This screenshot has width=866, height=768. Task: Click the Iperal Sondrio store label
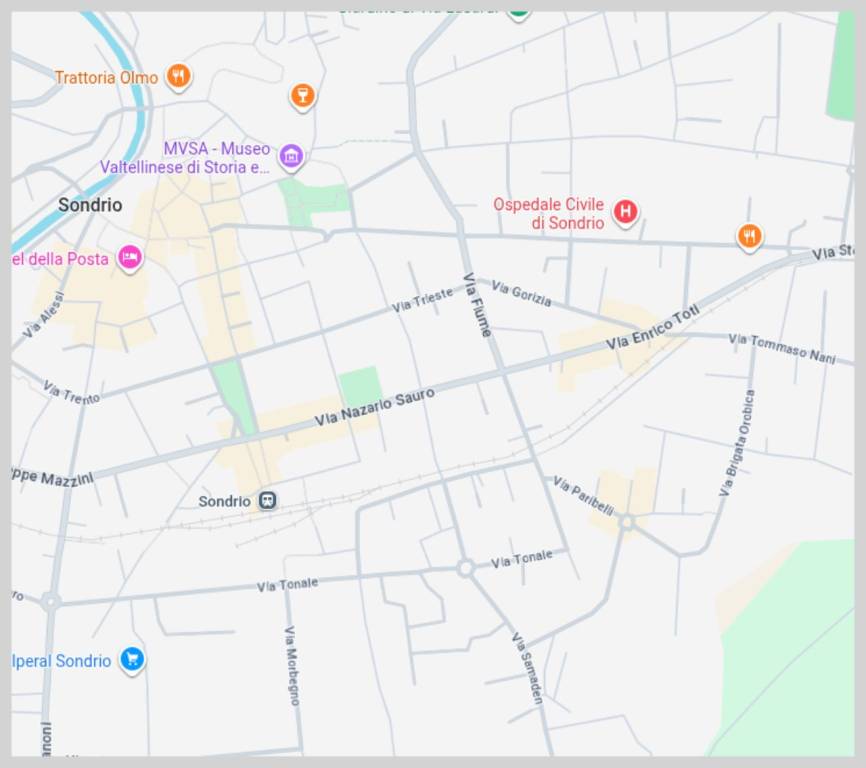[x=63, y=662]
